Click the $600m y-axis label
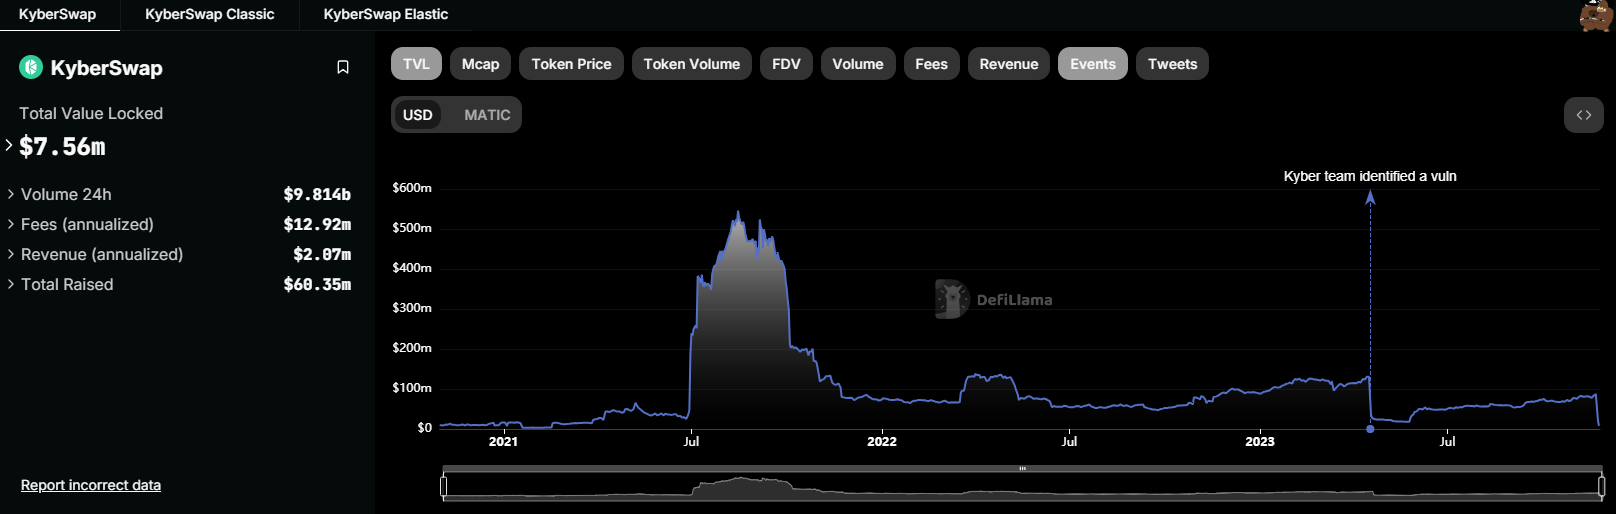This screenshot has height=514, width=1616. point(412,188)
